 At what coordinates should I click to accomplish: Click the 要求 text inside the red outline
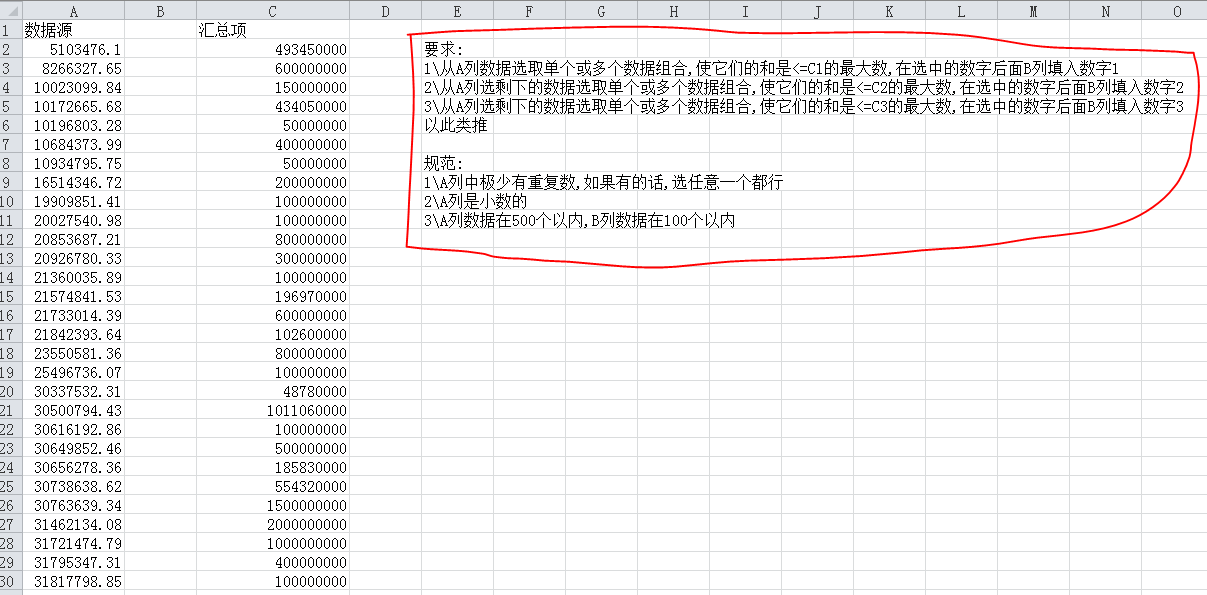[438, 50]
